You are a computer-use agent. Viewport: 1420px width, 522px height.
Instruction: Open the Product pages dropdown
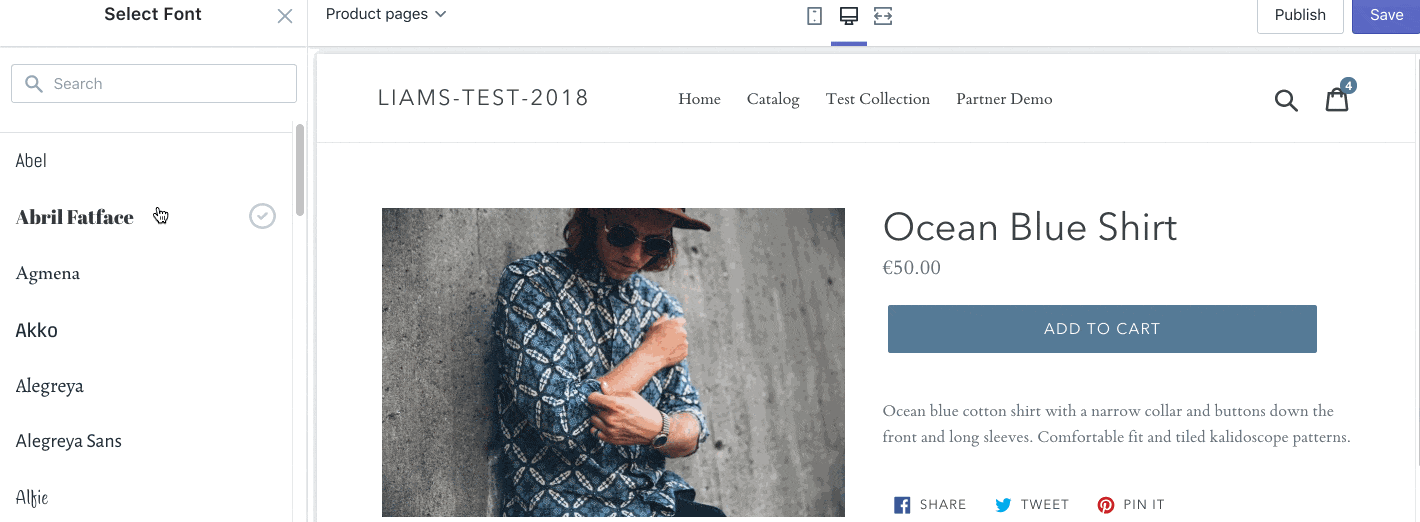(386, 14)
